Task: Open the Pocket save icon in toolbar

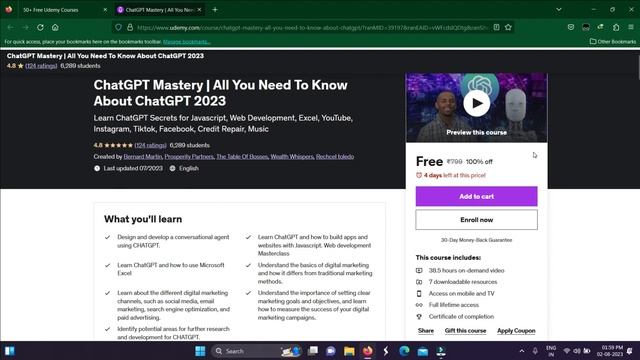Action: coord(571,27)
